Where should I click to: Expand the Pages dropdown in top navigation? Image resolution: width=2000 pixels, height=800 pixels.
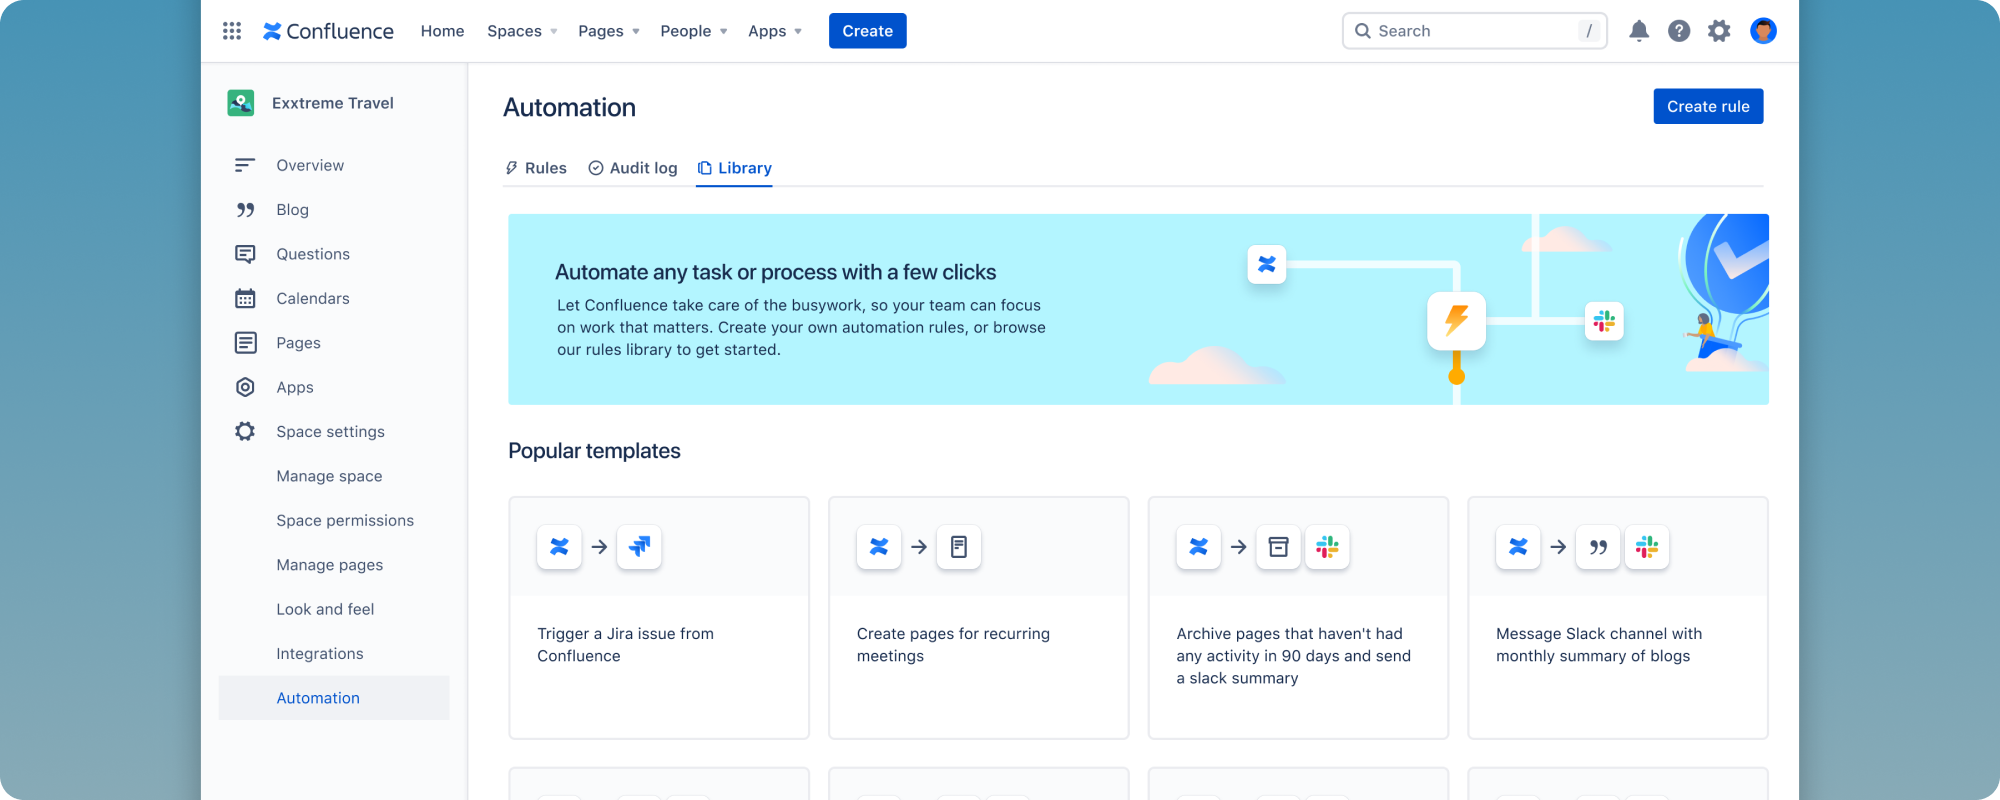coord(608,31)
